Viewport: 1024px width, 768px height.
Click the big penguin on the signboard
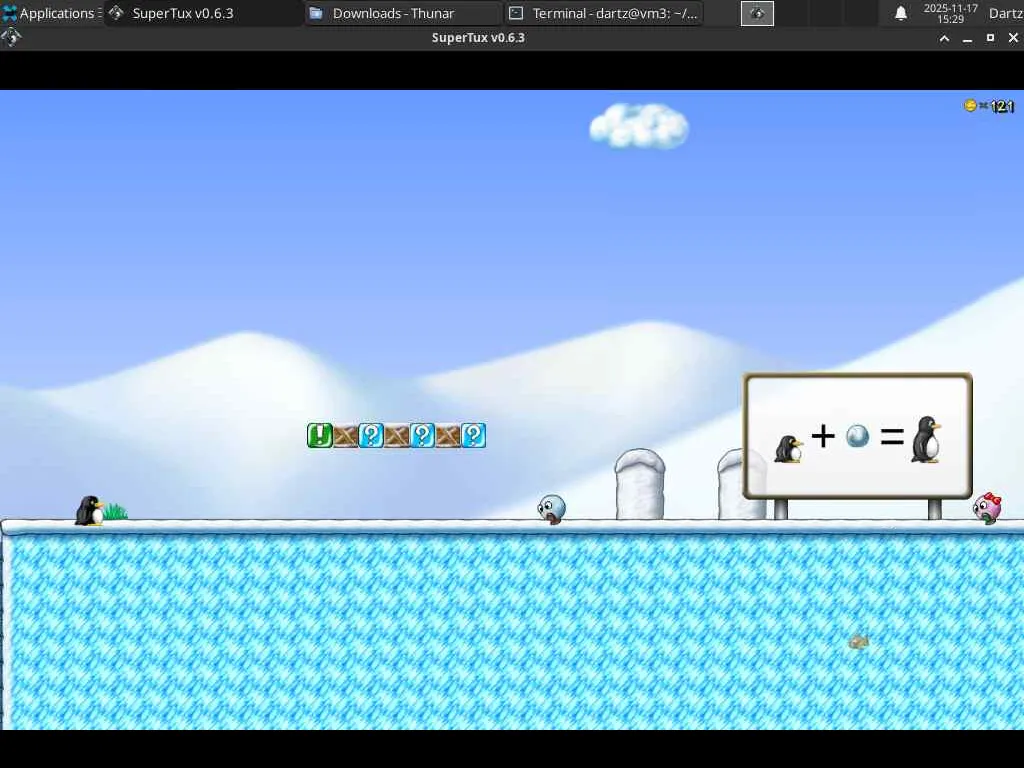pyautogui.click(x=927, y=440)
